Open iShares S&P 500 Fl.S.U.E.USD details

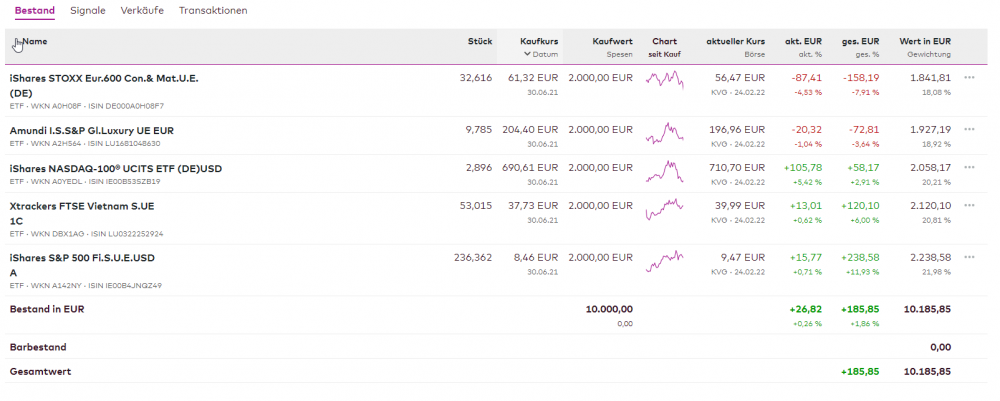(82, 258)
